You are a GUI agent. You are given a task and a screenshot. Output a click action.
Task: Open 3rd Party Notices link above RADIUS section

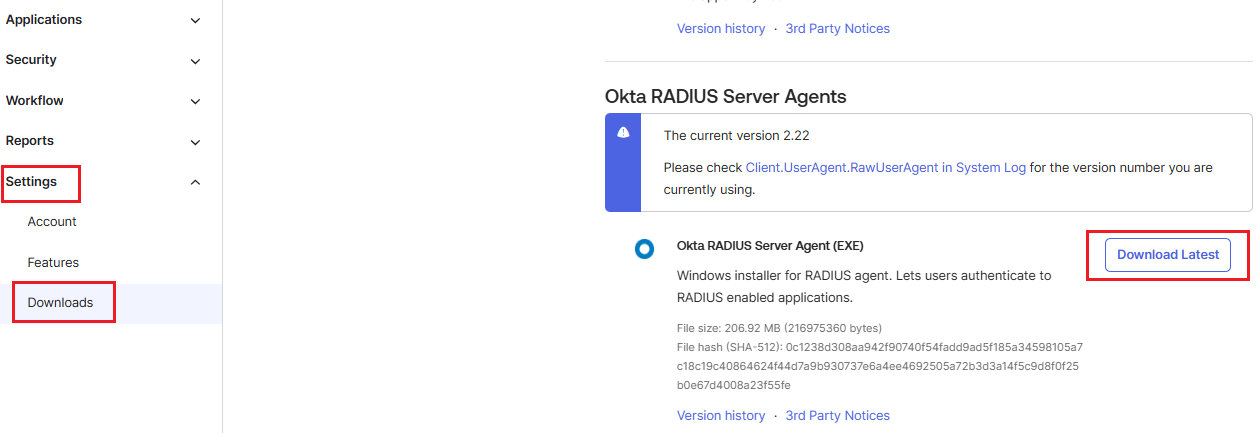[838, 29]
